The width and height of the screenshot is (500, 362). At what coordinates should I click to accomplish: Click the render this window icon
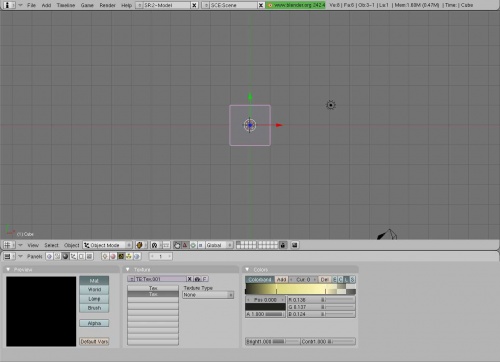pyautogui.click(x=294, y=245)
